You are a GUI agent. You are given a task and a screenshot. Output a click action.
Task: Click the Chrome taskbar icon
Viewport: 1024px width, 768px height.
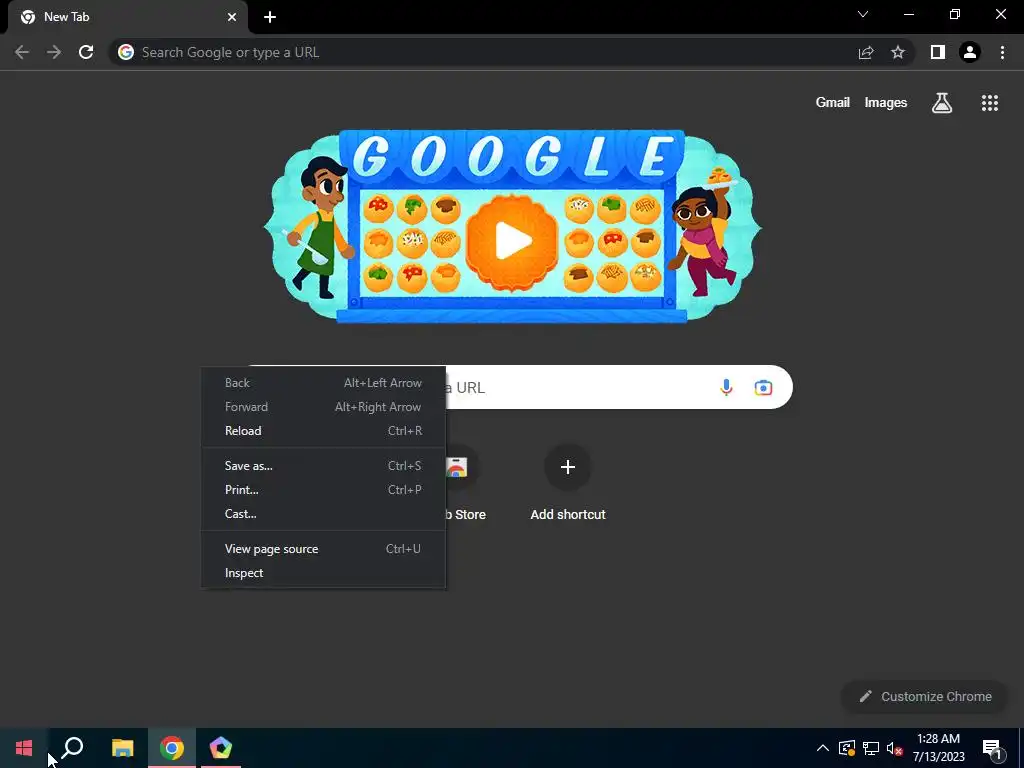172,748
